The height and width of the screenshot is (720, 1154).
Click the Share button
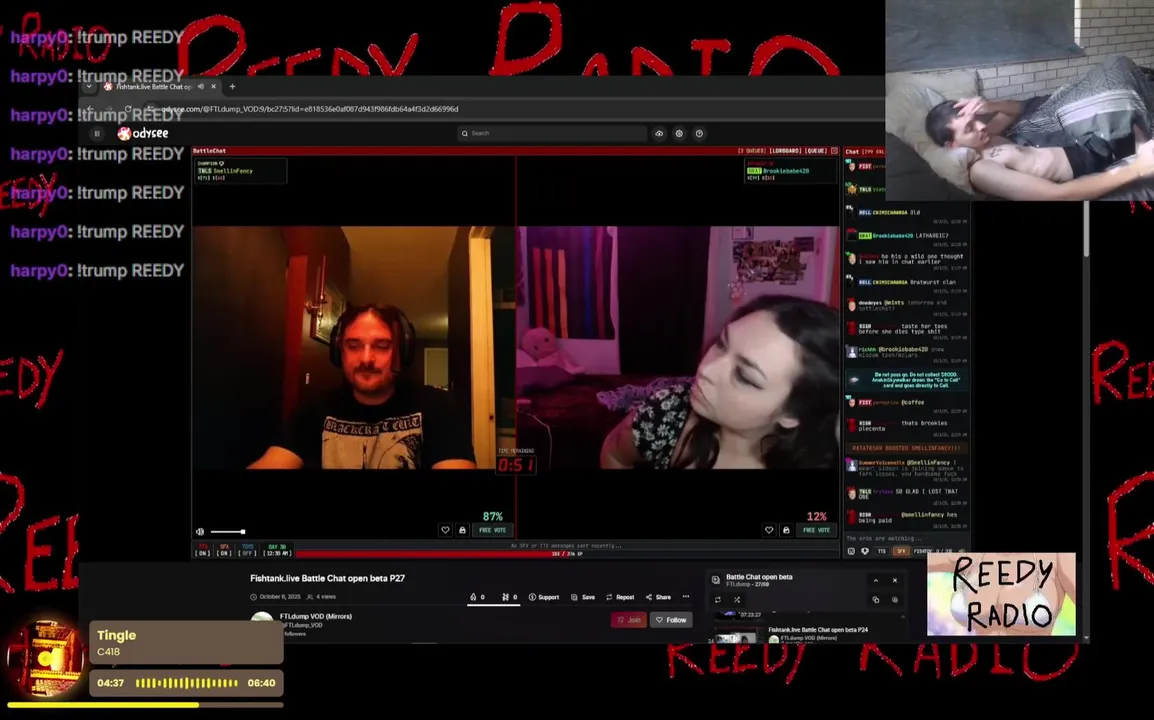pyautogui.click(x=658, y=597)
